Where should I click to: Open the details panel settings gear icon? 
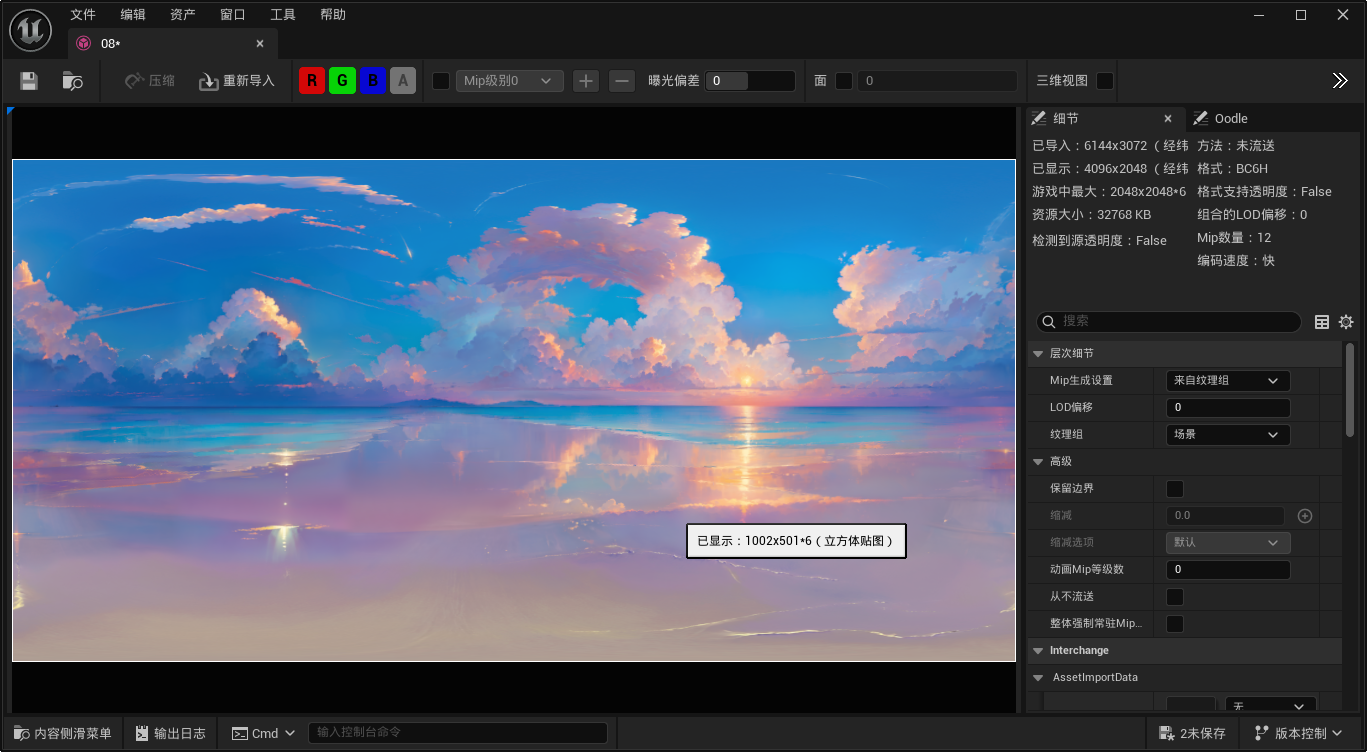pyautogui.click(x=1346, y=322)
